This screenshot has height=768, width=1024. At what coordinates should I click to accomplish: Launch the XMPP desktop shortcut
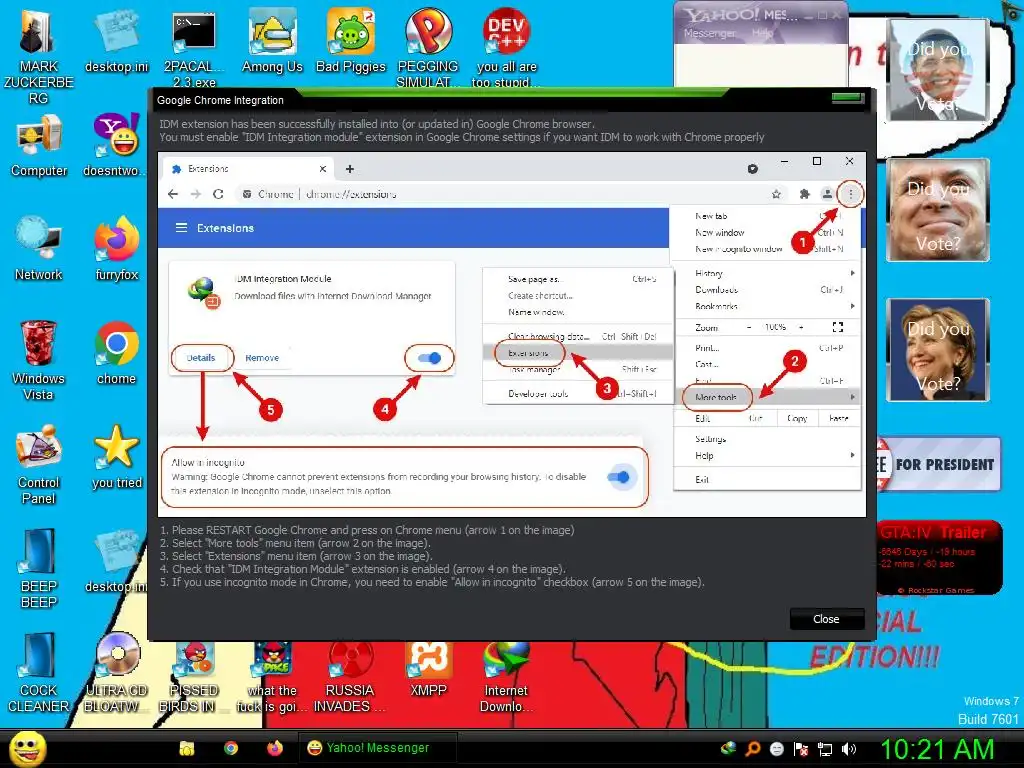coord(428,669)
